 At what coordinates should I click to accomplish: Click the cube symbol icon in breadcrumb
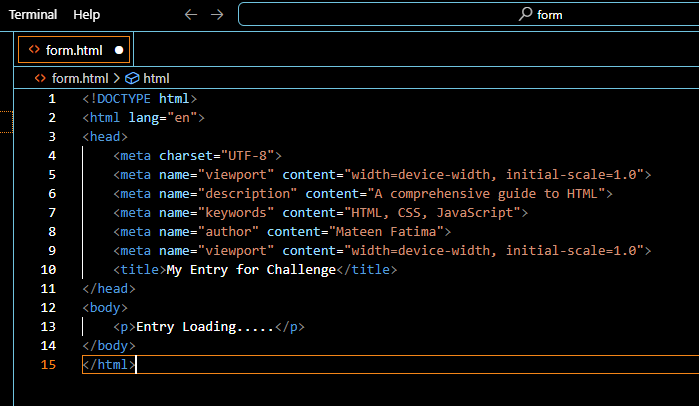(132, 78)
